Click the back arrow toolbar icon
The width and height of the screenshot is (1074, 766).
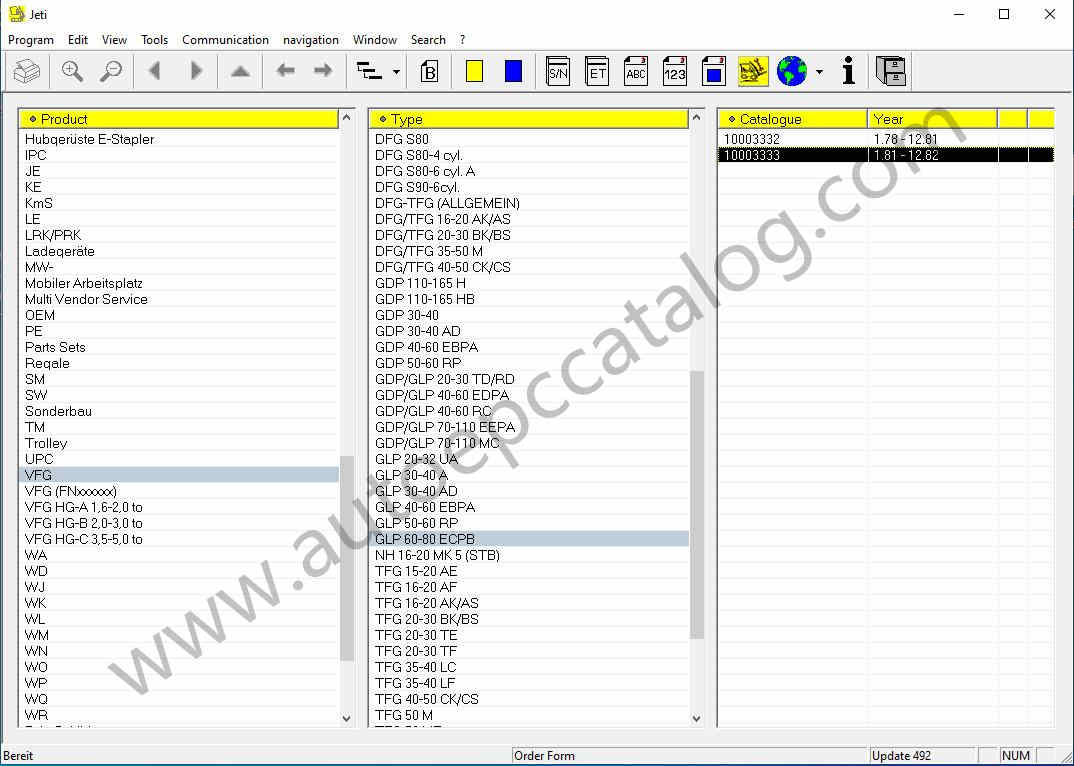click(x=285, y=71)
